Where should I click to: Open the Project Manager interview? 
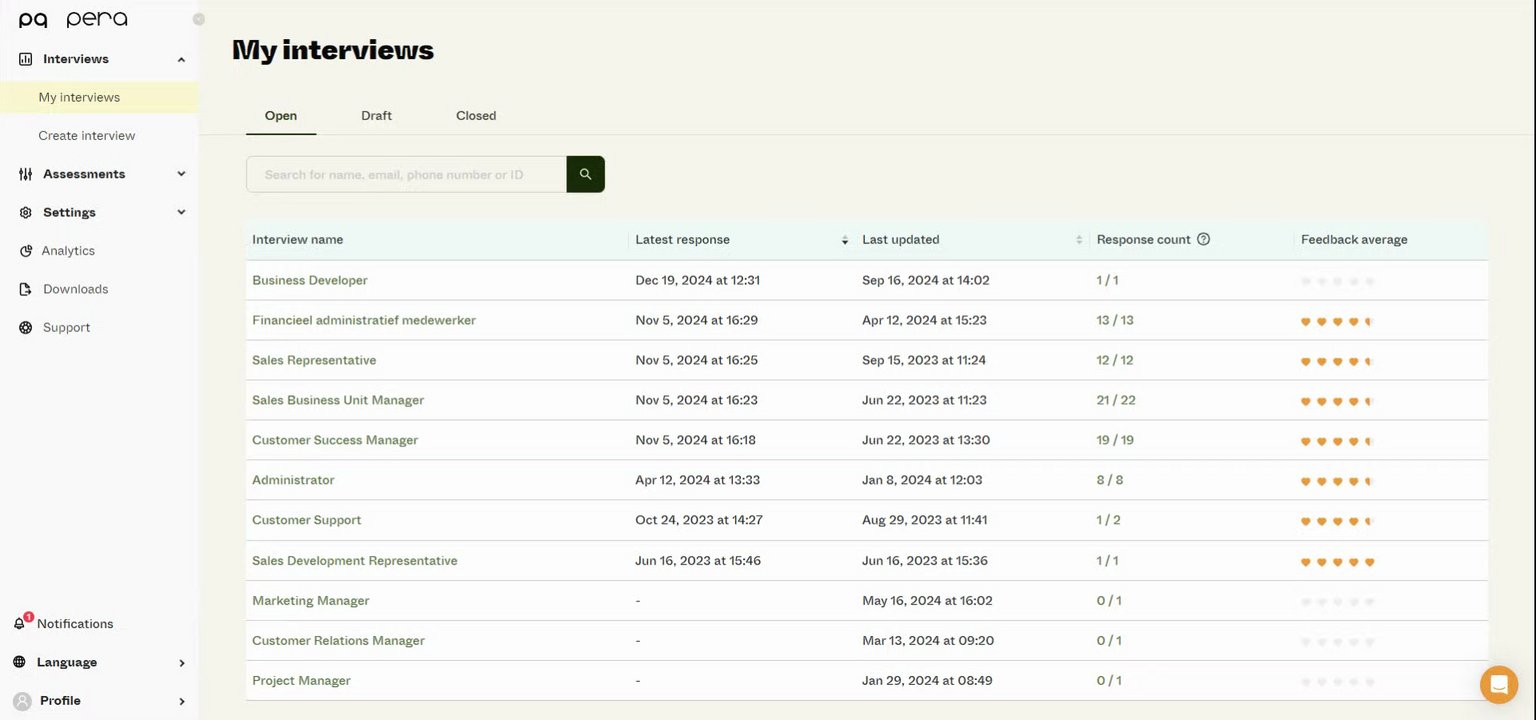point(301,681)
